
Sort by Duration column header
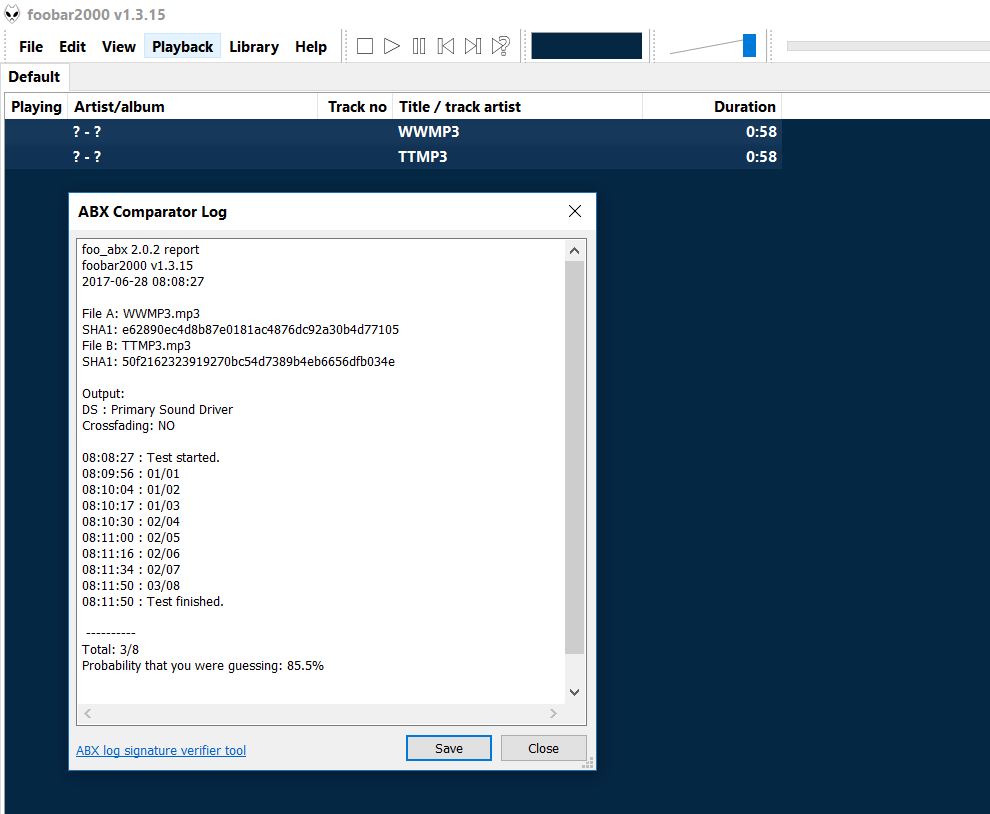point(712,107)
